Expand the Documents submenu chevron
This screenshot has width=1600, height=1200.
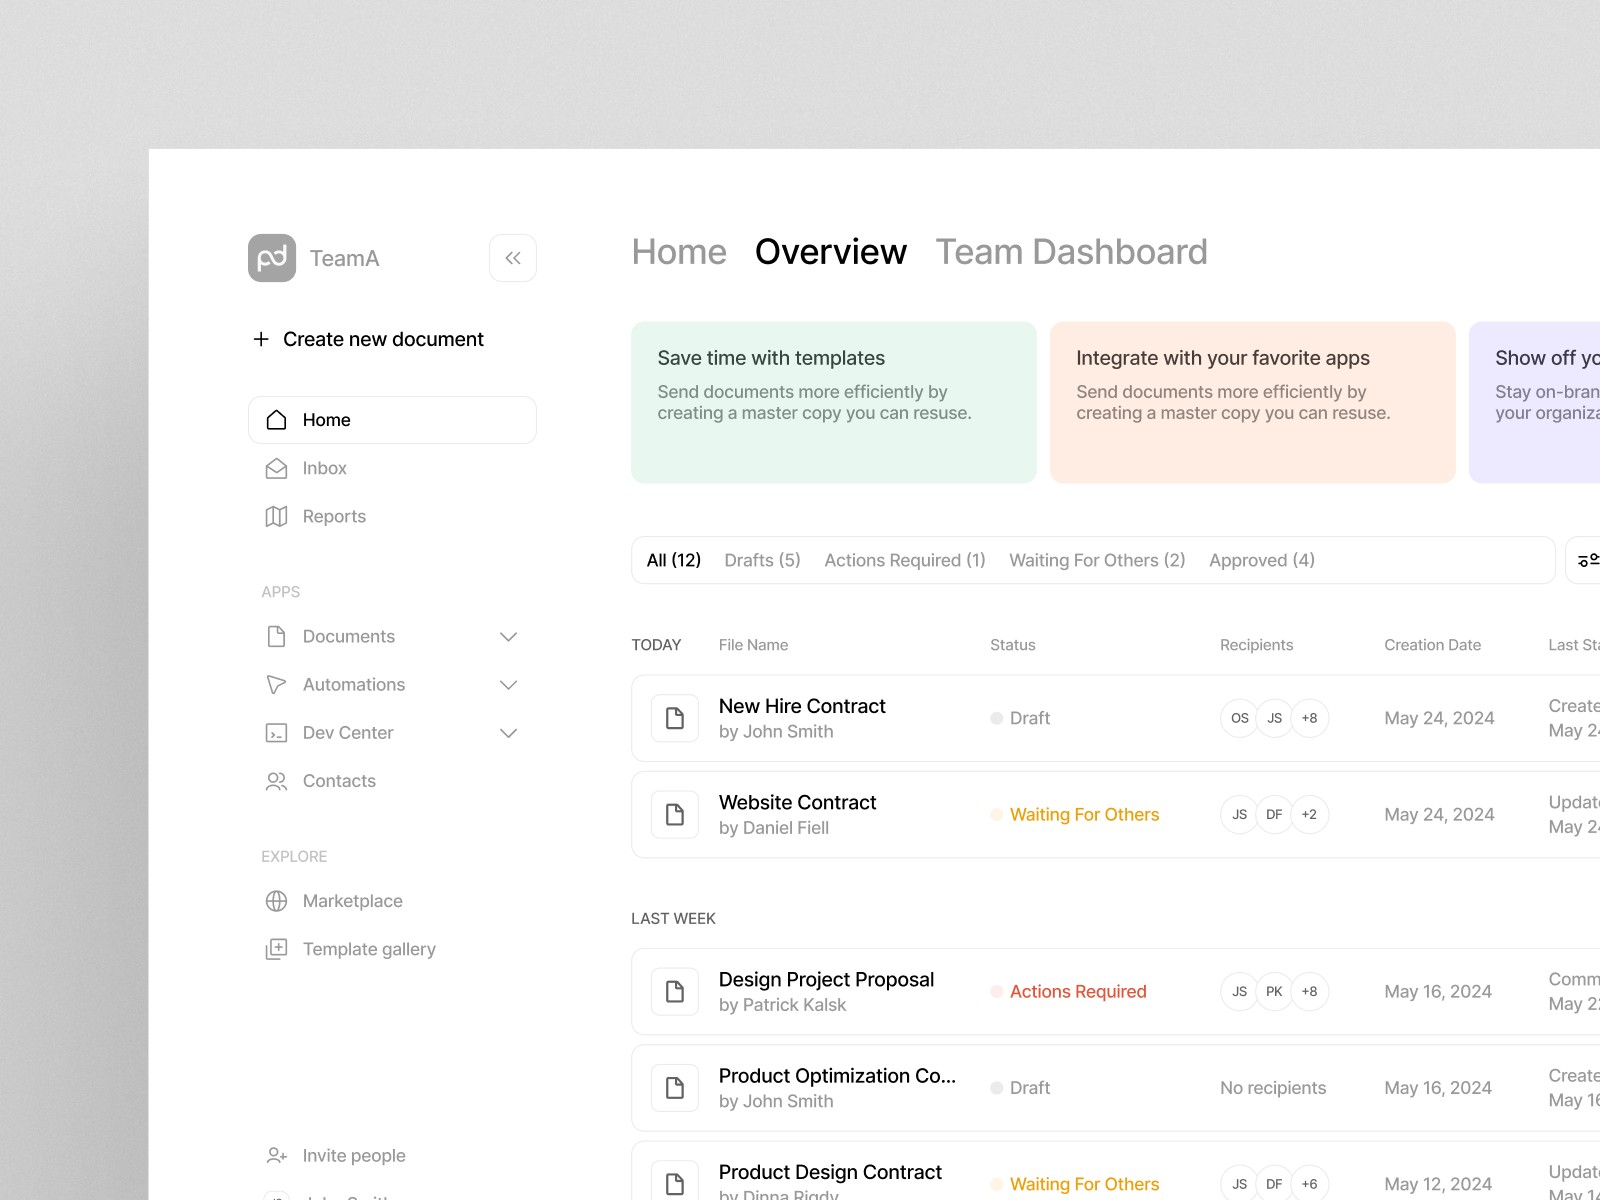508,637
